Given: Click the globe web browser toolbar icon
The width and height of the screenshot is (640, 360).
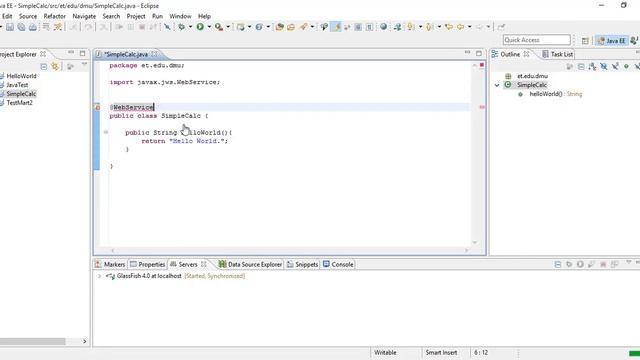Looking at the screenshot, I should pyautogui.click(x=383, y=27).
